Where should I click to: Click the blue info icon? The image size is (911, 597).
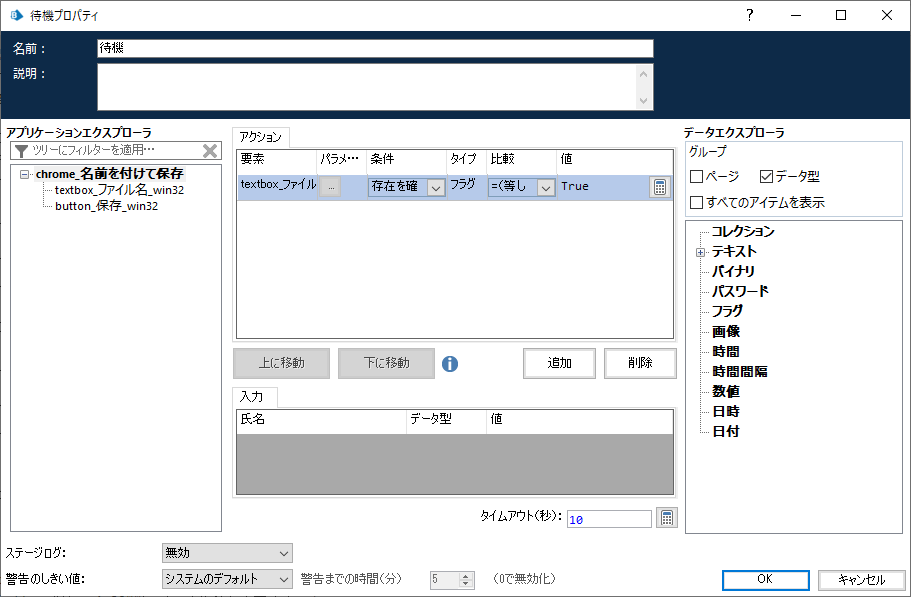point(450,364)
